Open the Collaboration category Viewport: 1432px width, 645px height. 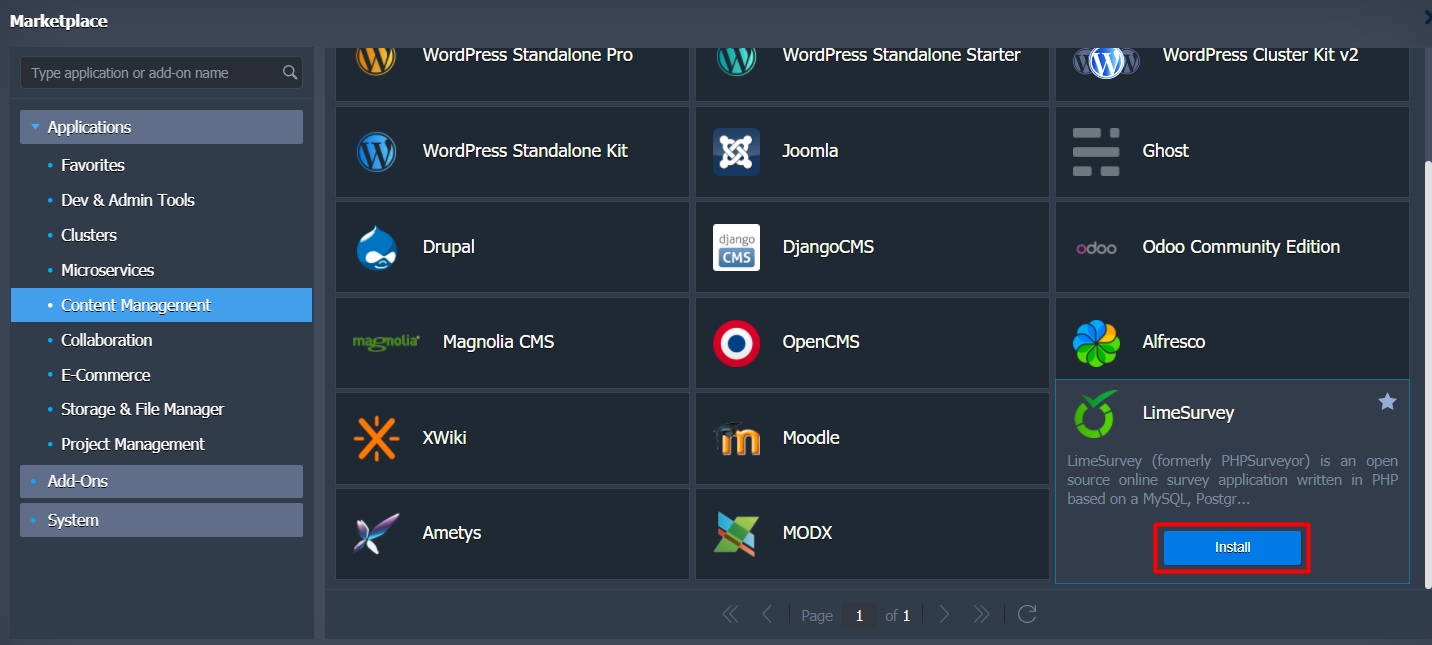tap(107, 340)
